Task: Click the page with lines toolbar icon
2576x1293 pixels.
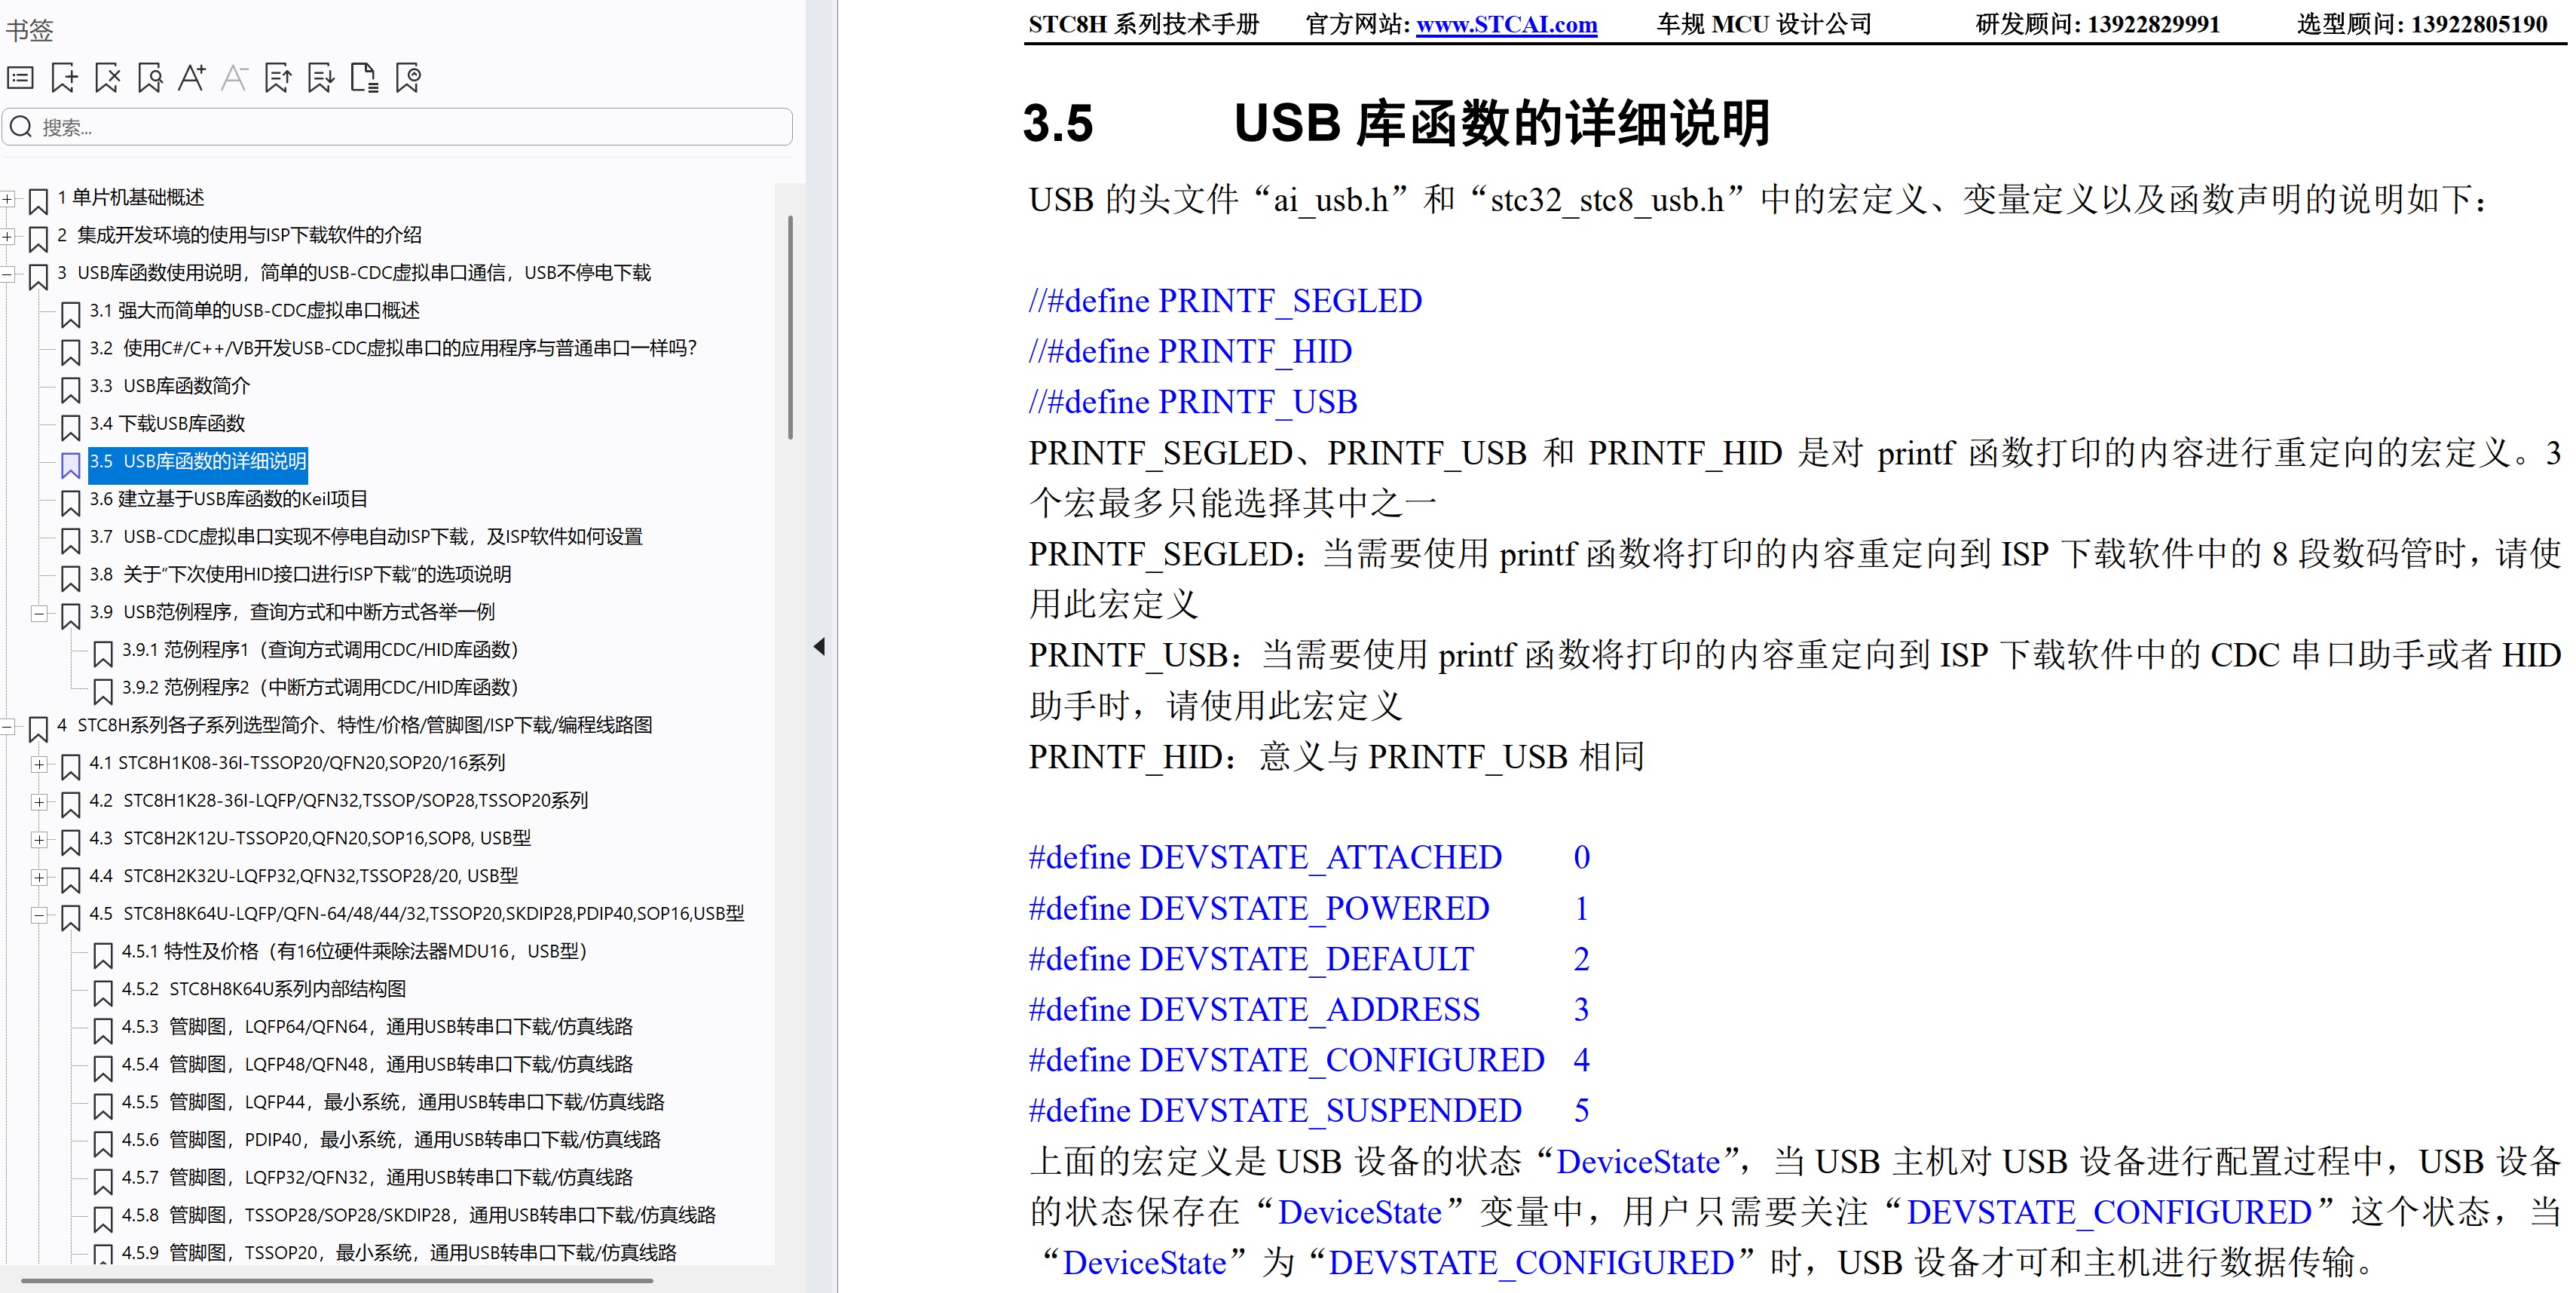Action: click(364, 78)
